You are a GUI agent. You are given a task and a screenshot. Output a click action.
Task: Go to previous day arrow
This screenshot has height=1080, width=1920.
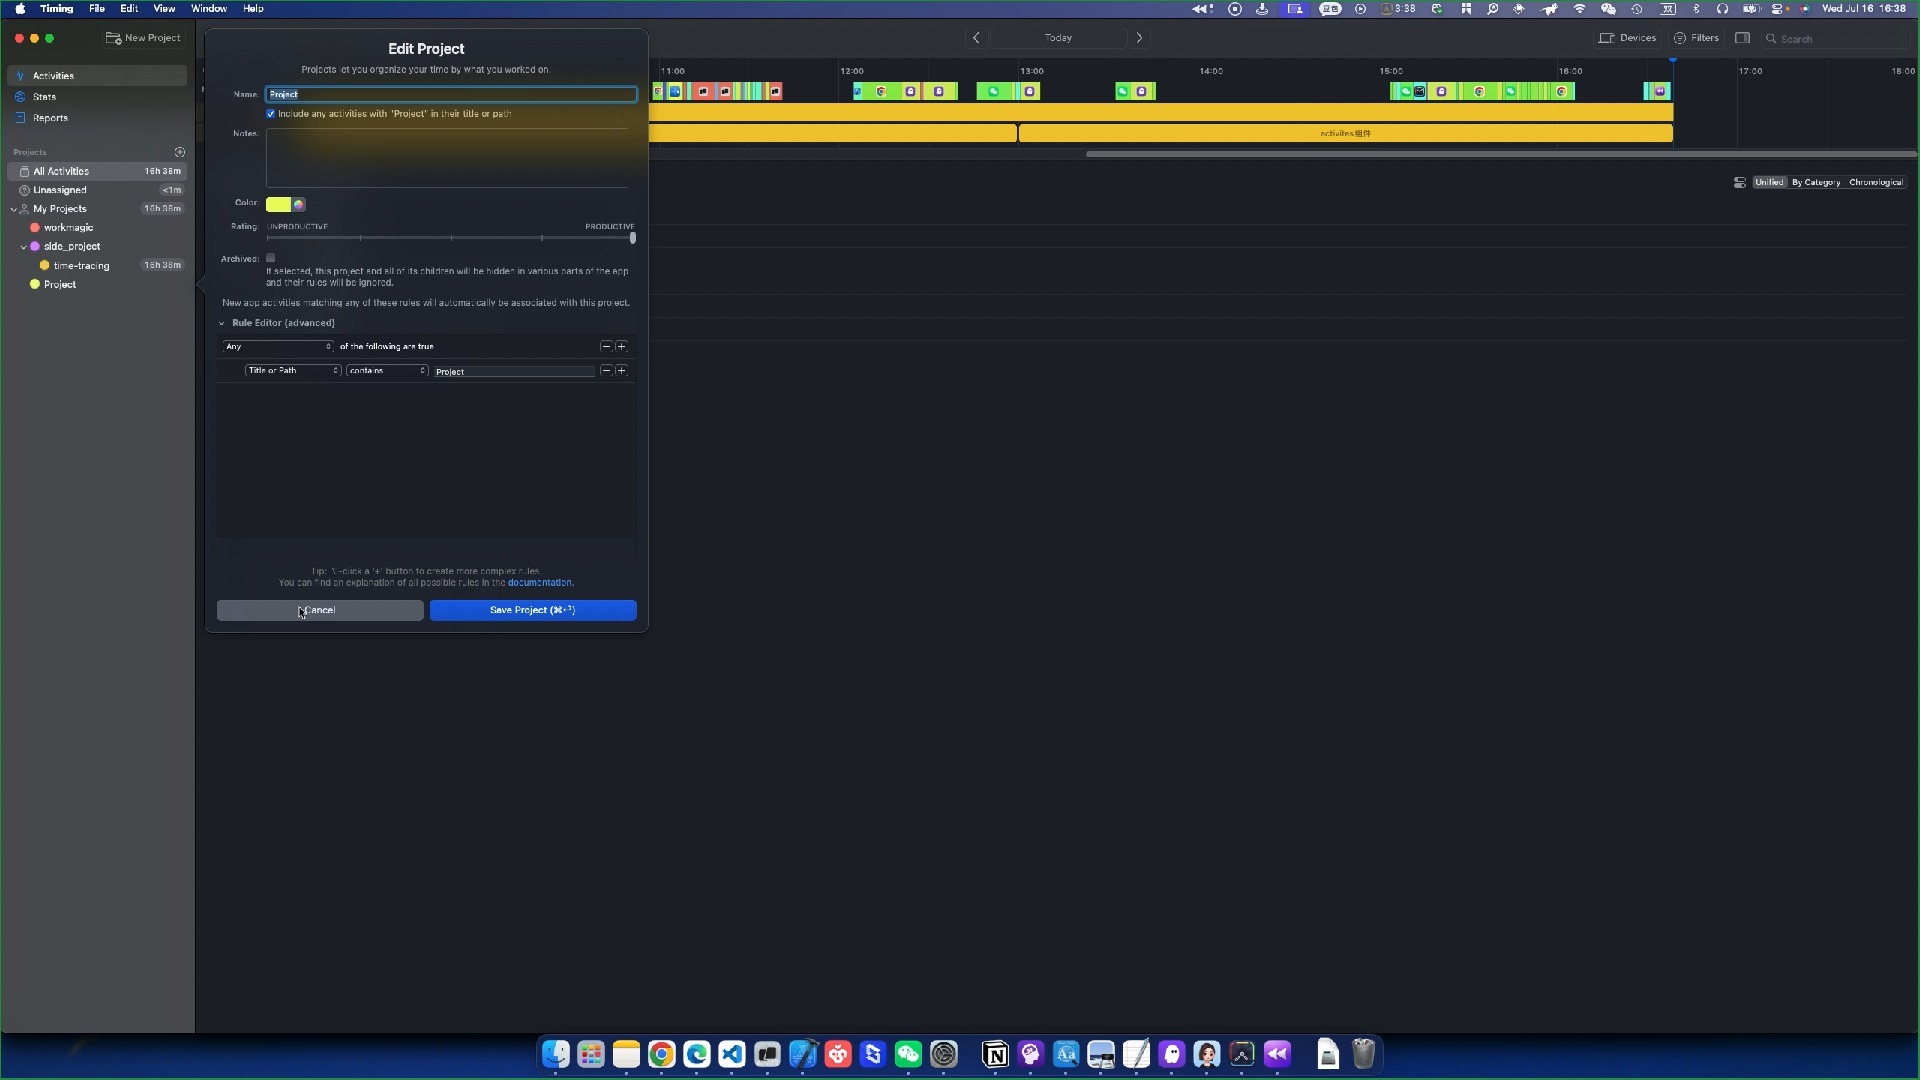[x=976, y=38]
